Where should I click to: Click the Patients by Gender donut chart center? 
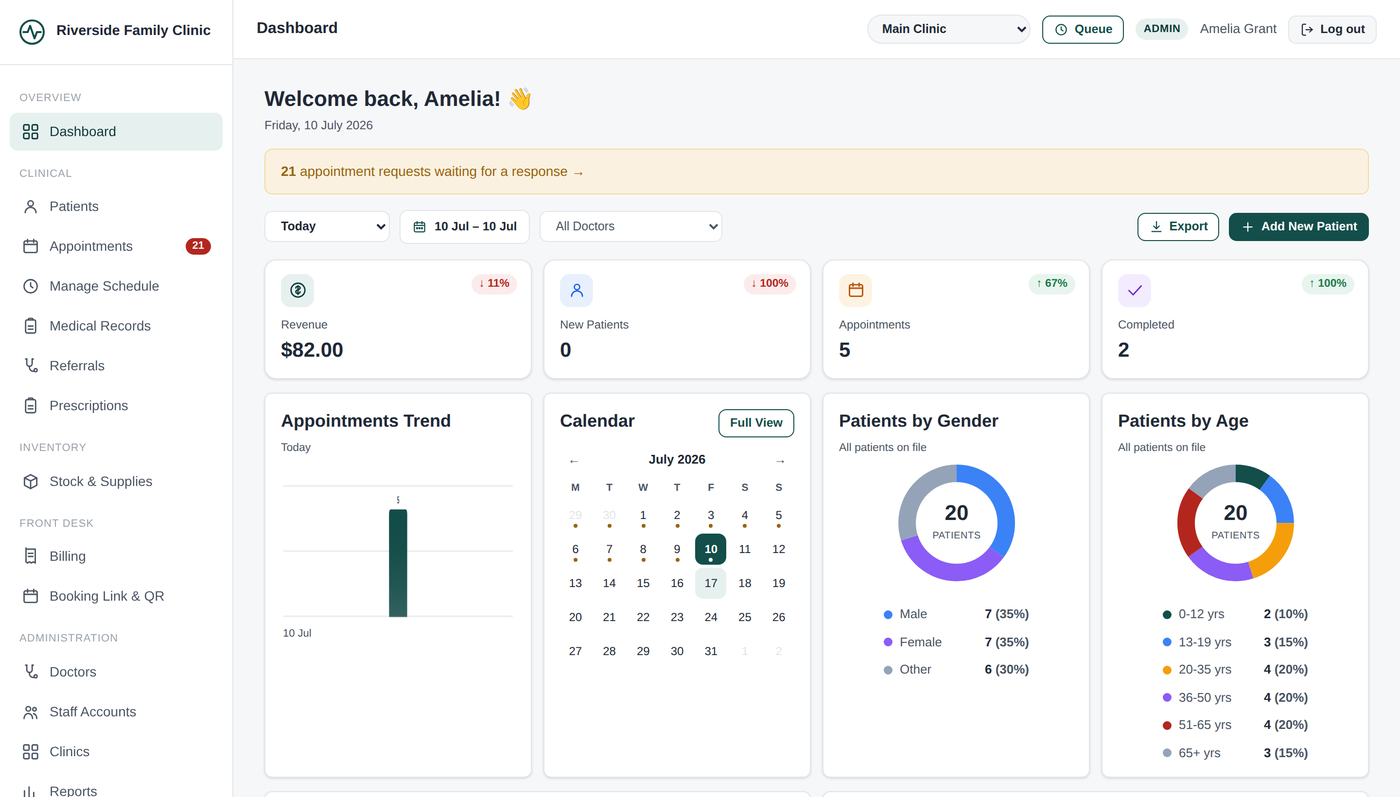(x=957, y=522)
